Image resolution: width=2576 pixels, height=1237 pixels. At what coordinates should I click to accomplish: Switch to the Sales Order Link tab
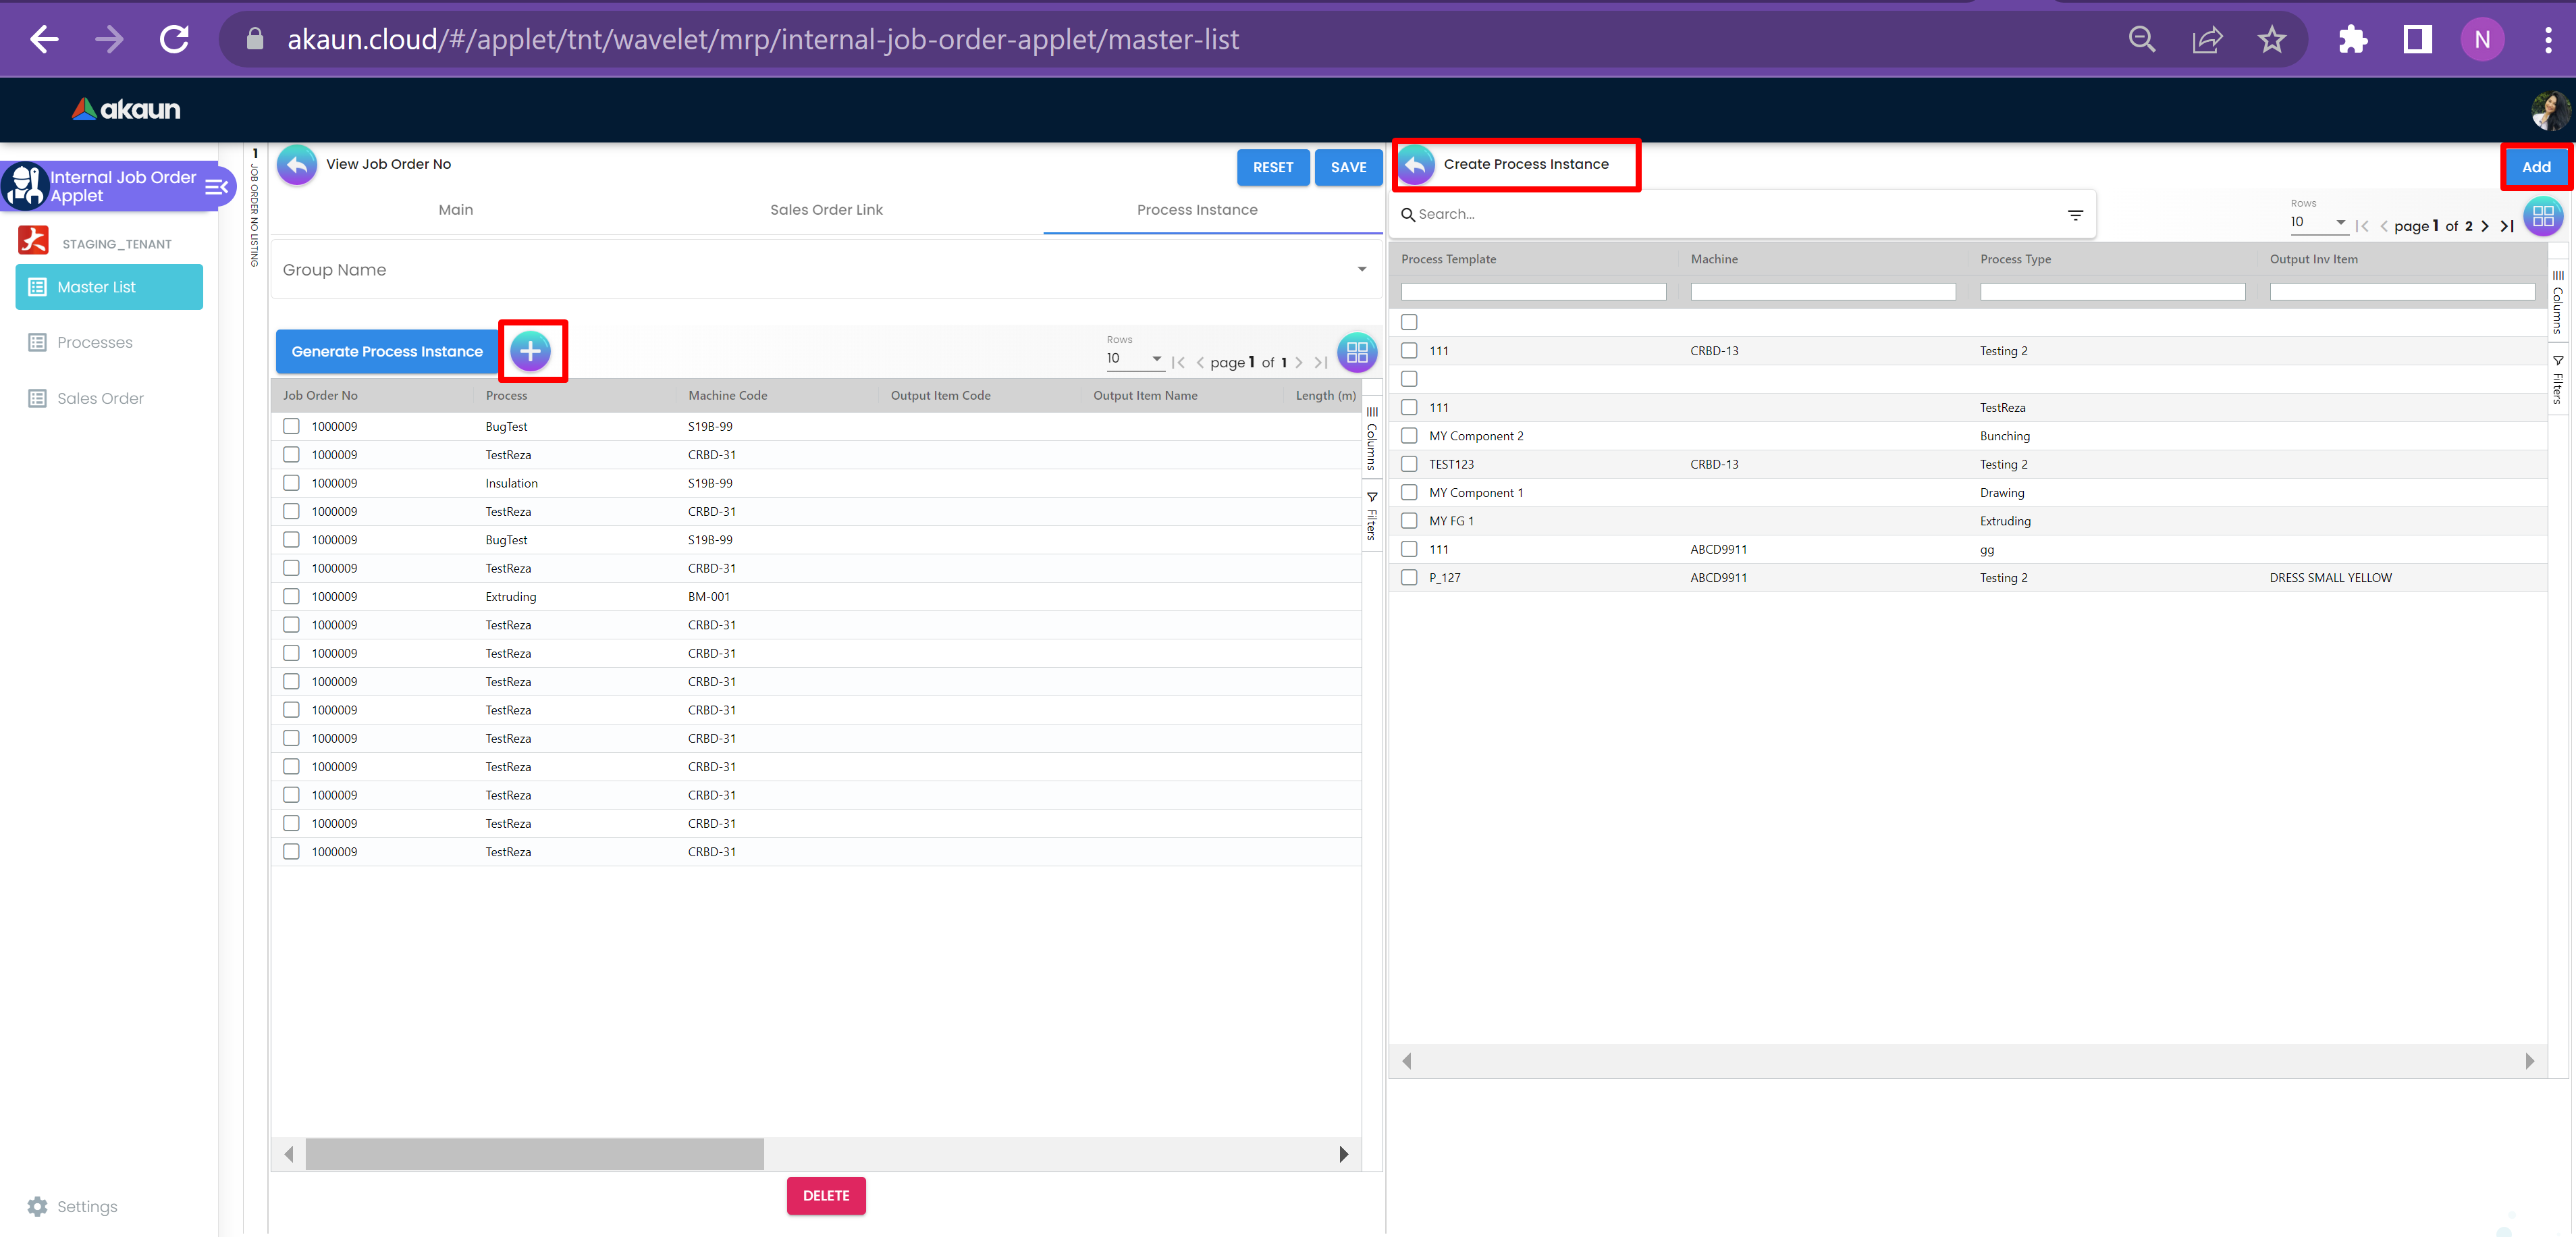coord(826,210)
